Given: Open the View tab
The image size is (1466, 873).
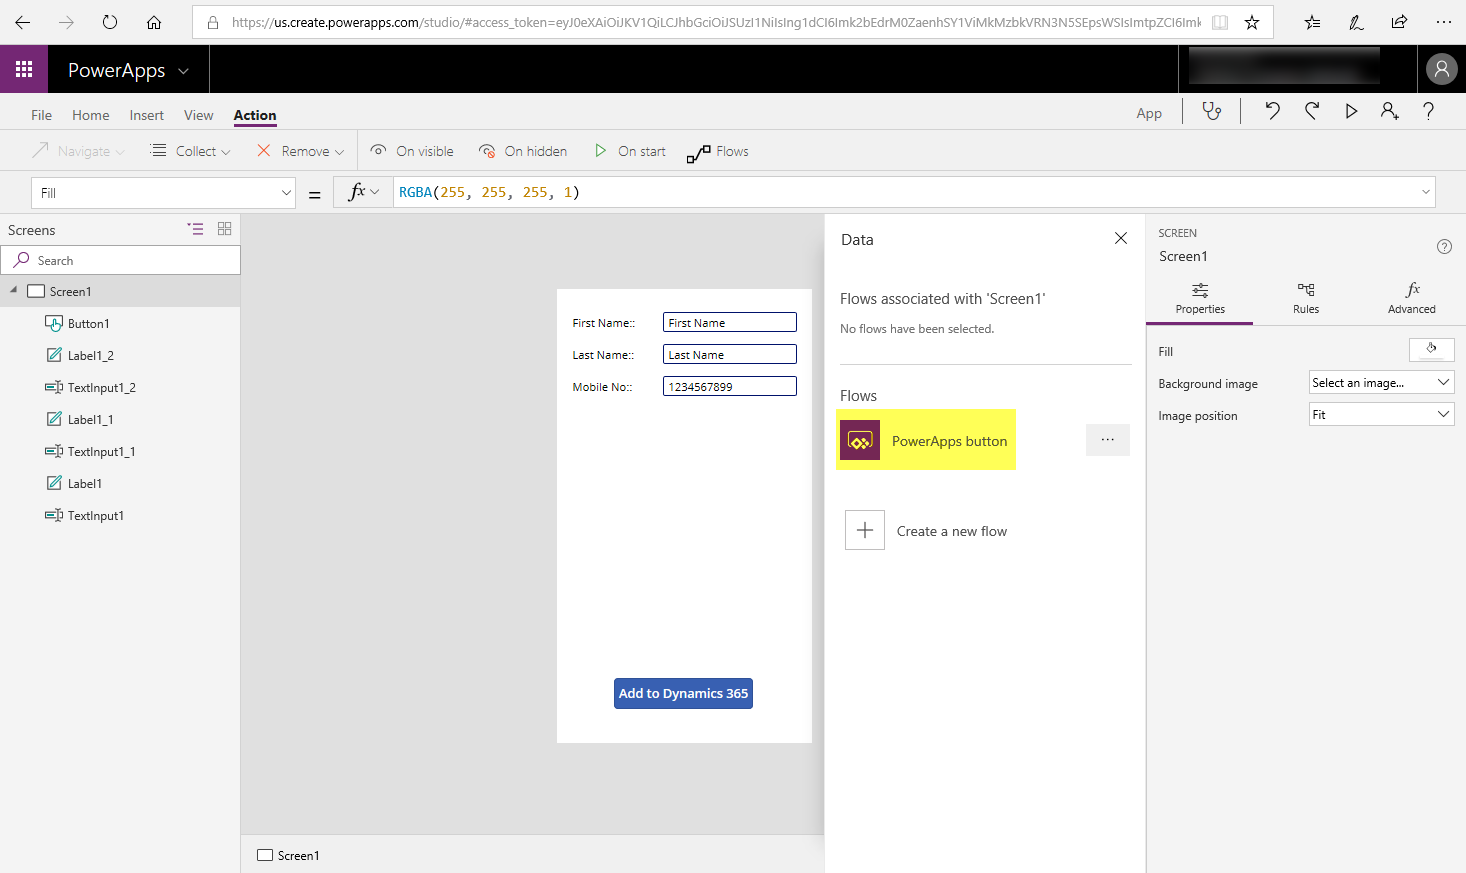Looking at the screenshot, I should (x=199, y=115).
